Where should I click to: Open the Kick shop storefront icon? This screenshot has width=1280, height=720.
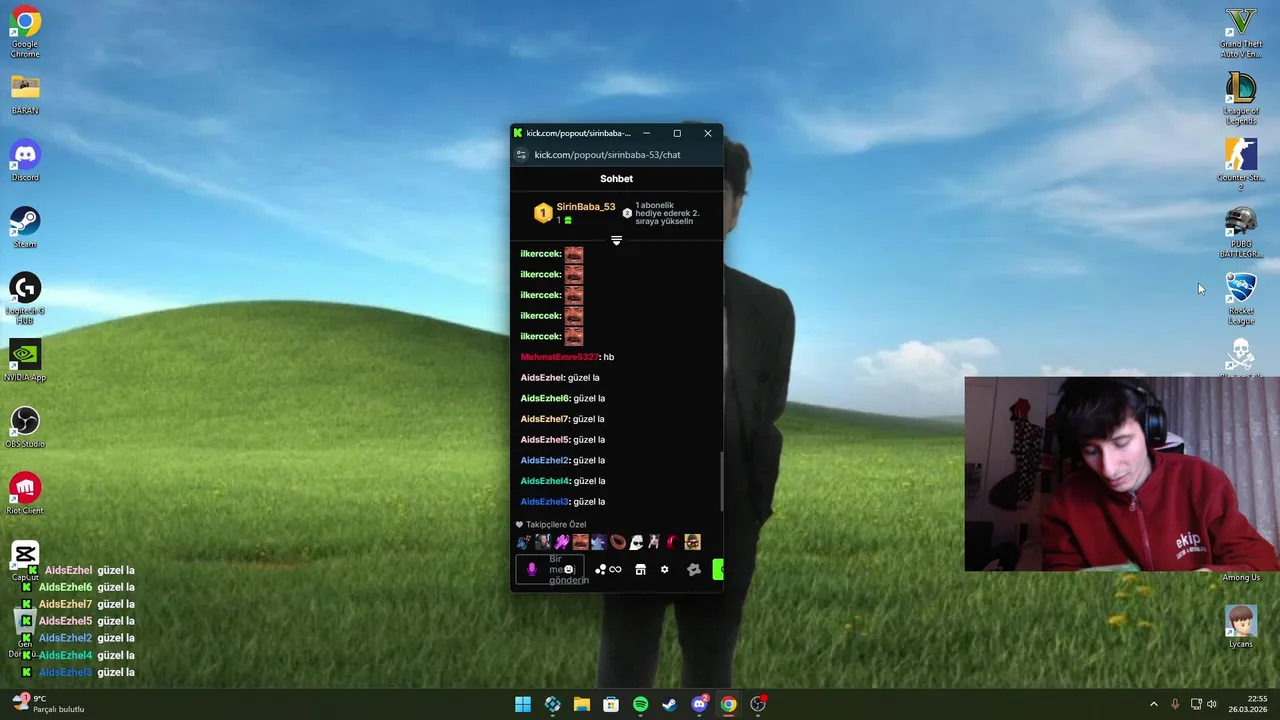click(x=640, y=570)
